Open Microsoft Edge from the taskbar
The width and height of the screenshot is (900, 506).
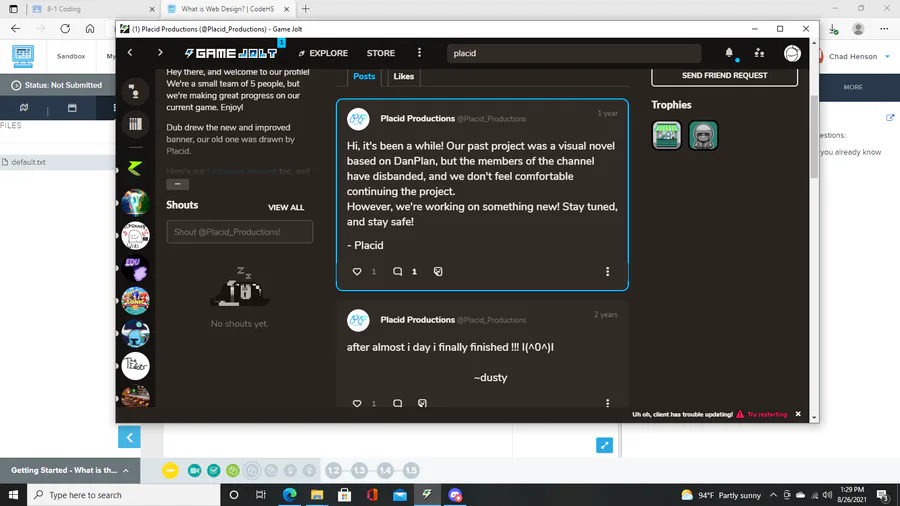point(289,495)
